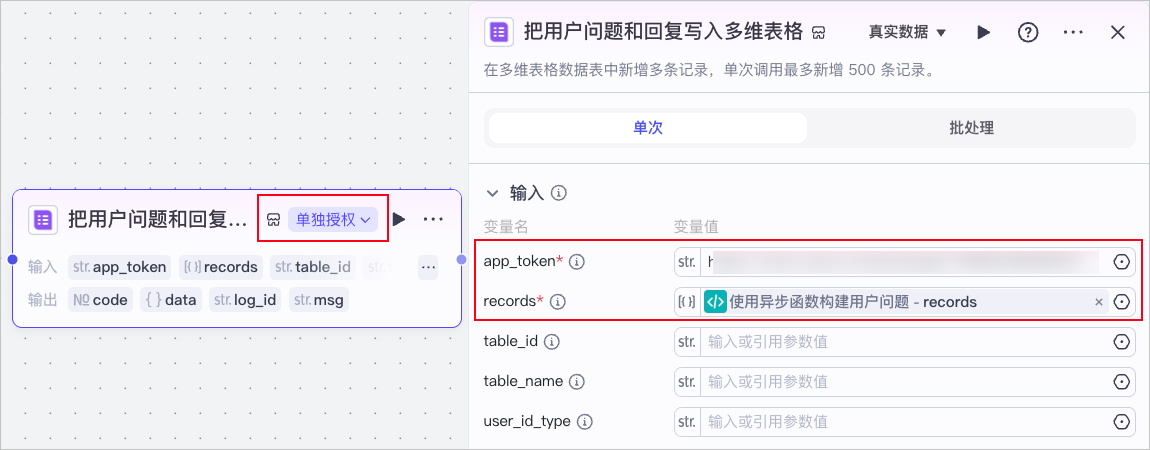Open help via question mark icon
Viewport: 1150px width, 450px height.
1028,32
